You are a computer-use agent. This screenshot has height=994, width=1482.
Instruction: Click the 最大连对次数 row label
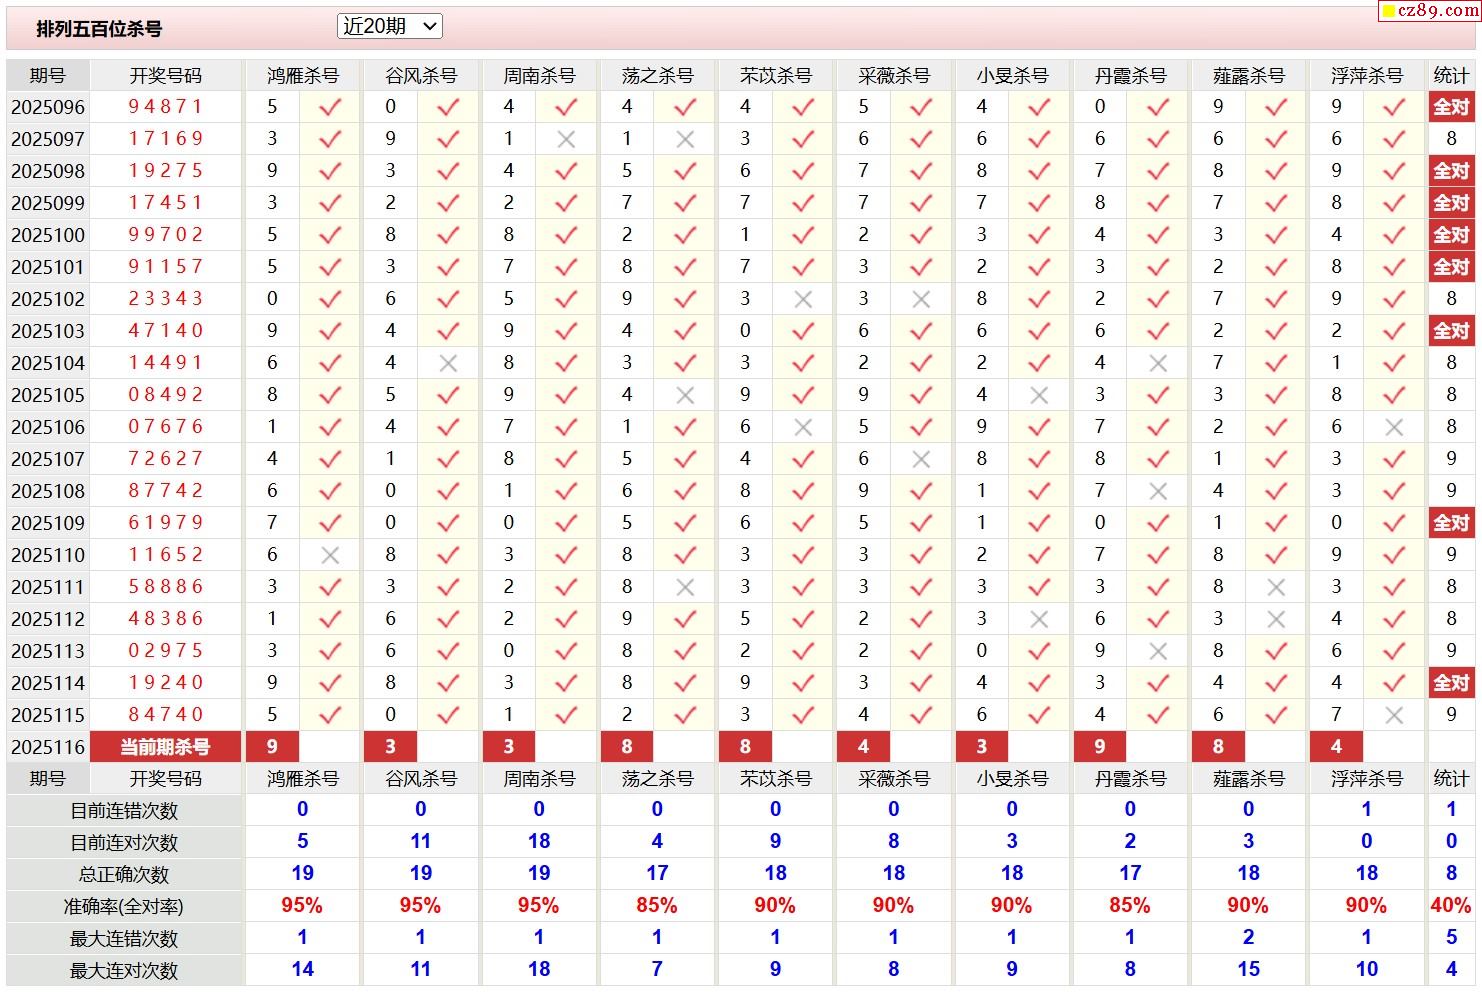click(x=124, y=971)
